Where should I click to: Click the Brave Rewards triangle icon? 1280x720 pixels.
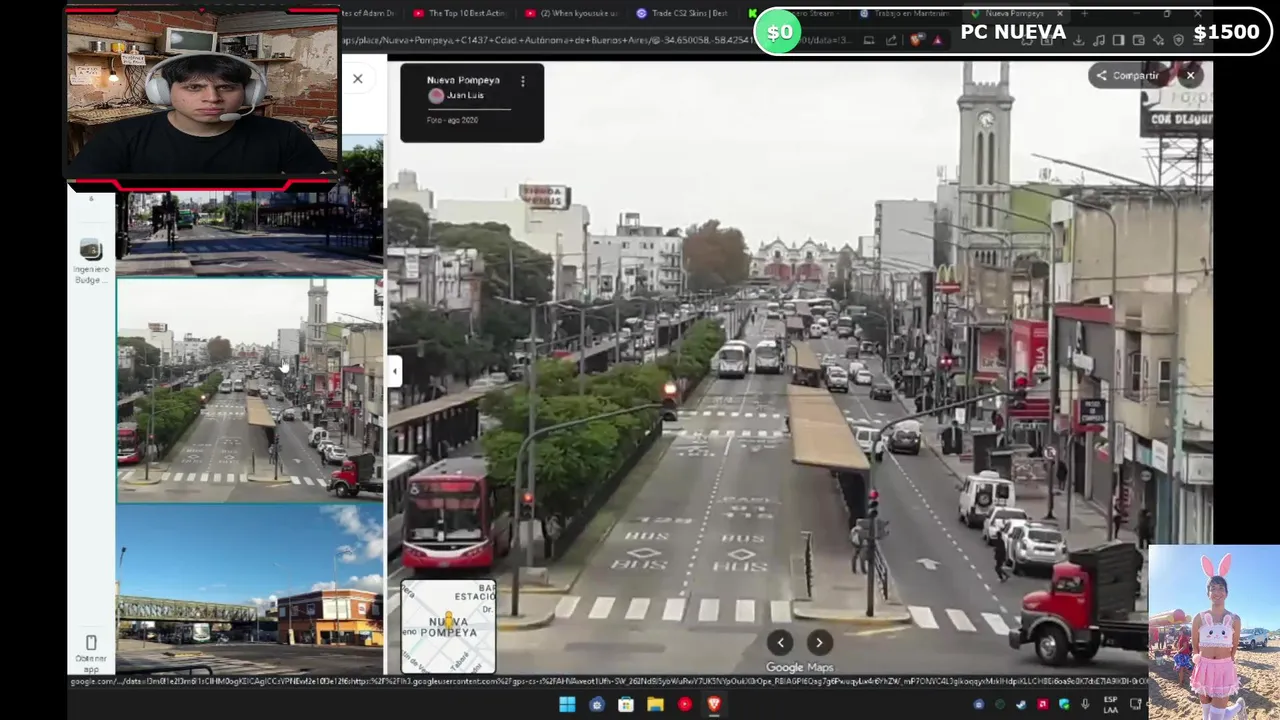tap(938, 40)
